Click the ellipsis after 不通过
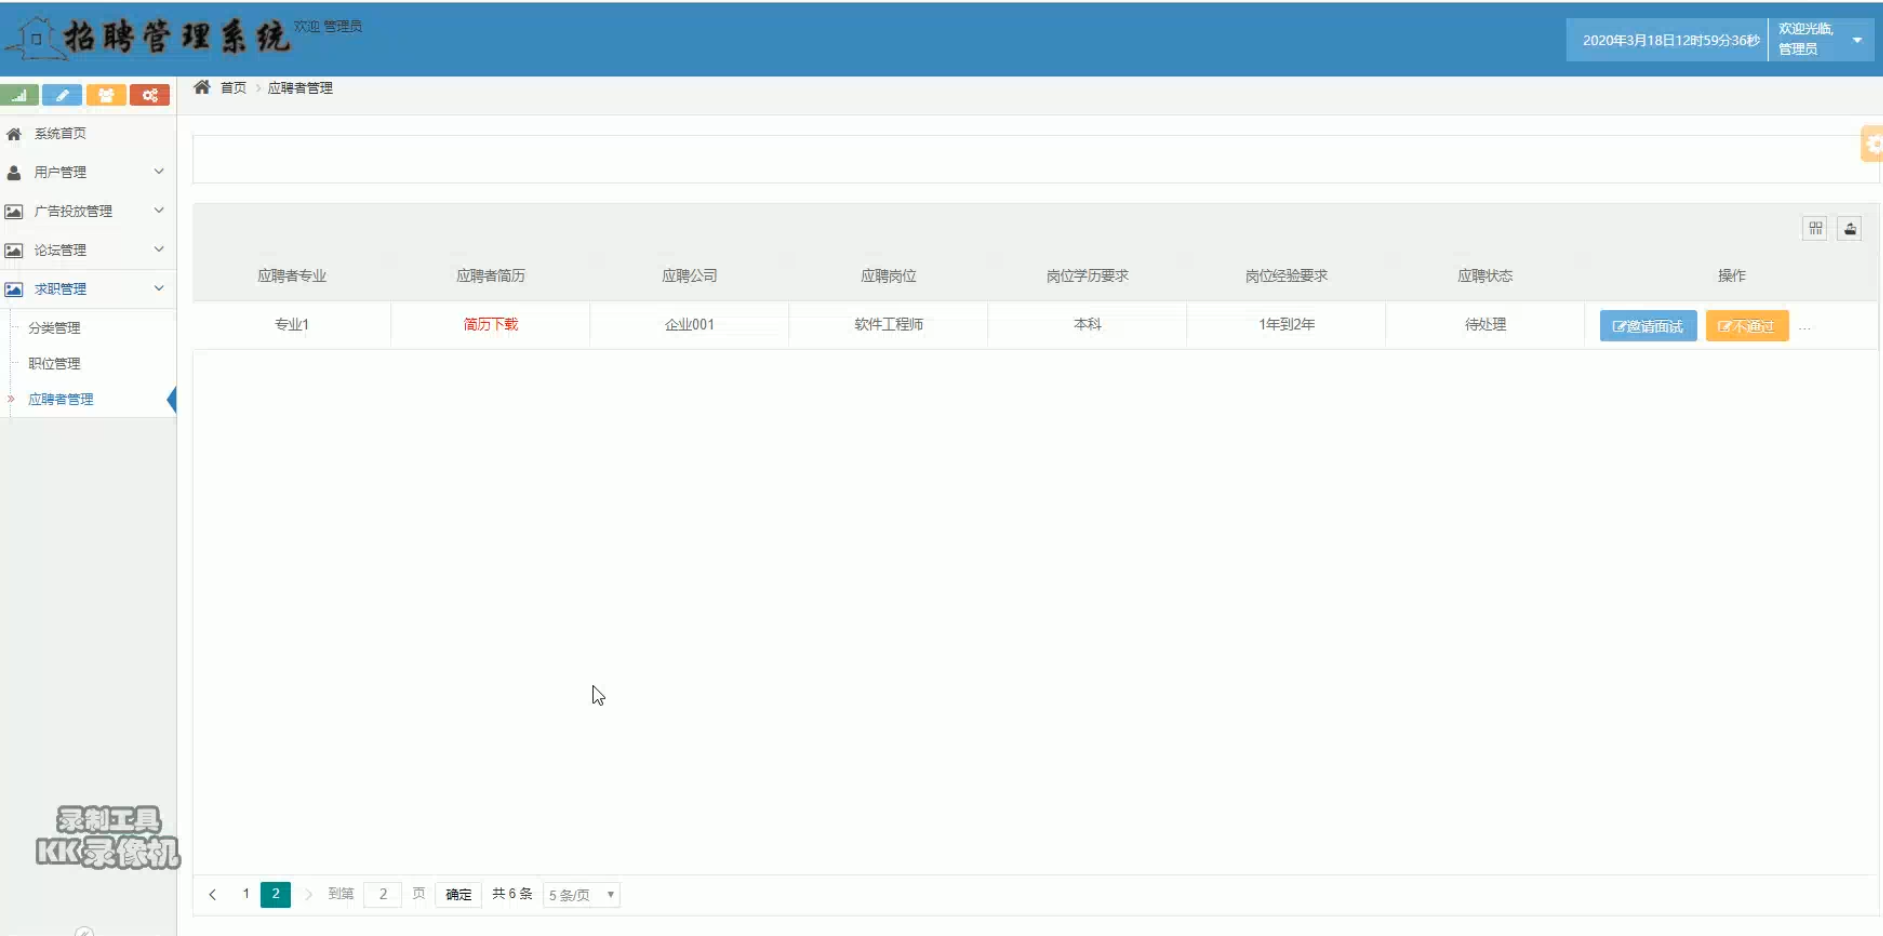Image resolution: width=1883 pixels, height=936 pixels. point(1805,327)
